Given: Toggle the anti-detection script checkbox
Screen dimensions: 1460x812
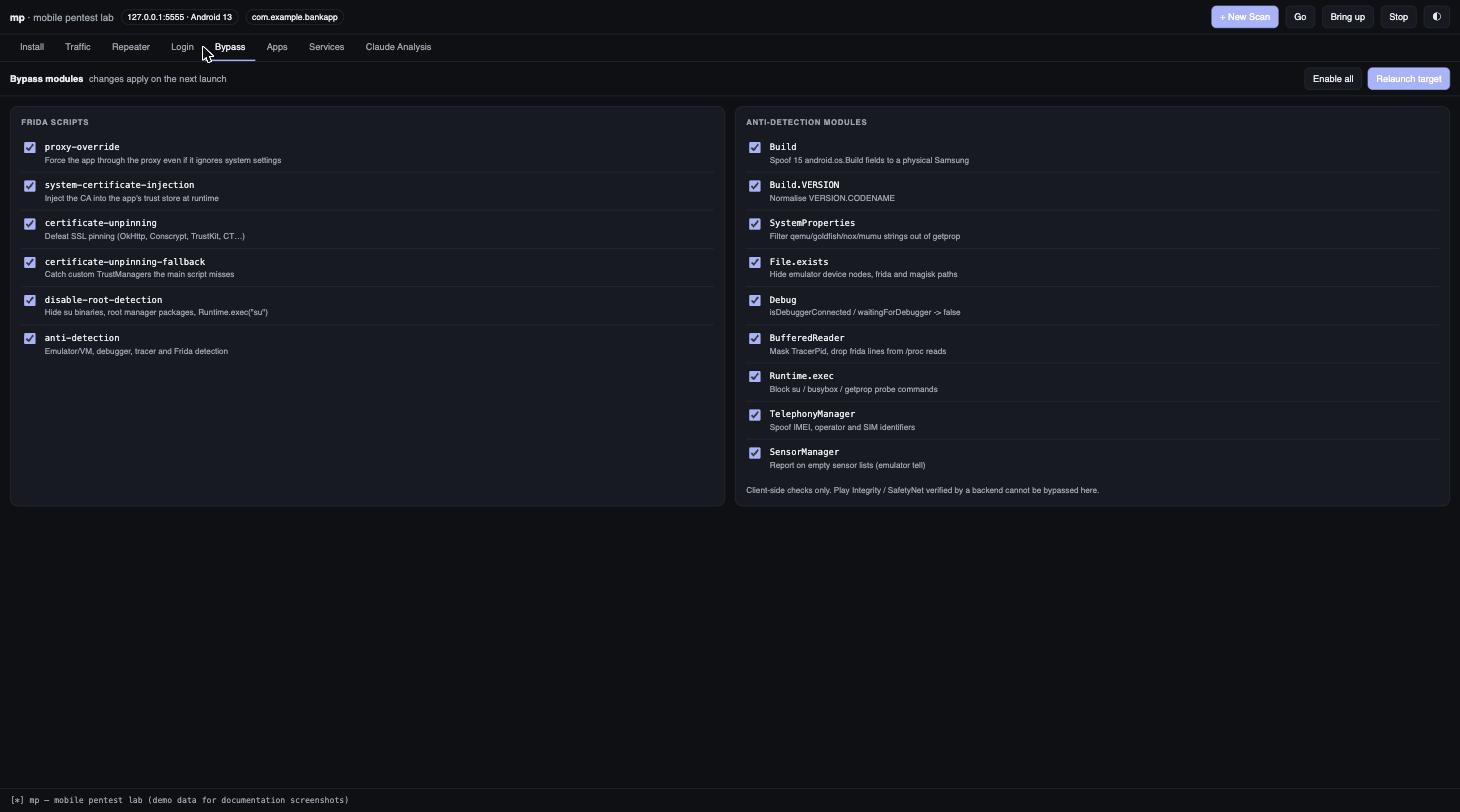Looking at the screenshot, I should (x=30, y=339).
